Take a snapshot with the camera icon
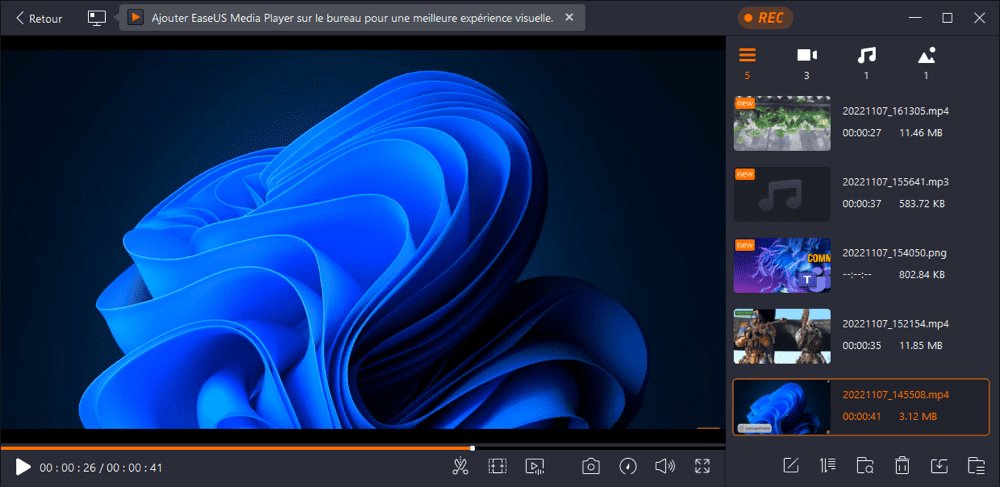The image size is (1000, 487). click(x=591, y=467)
